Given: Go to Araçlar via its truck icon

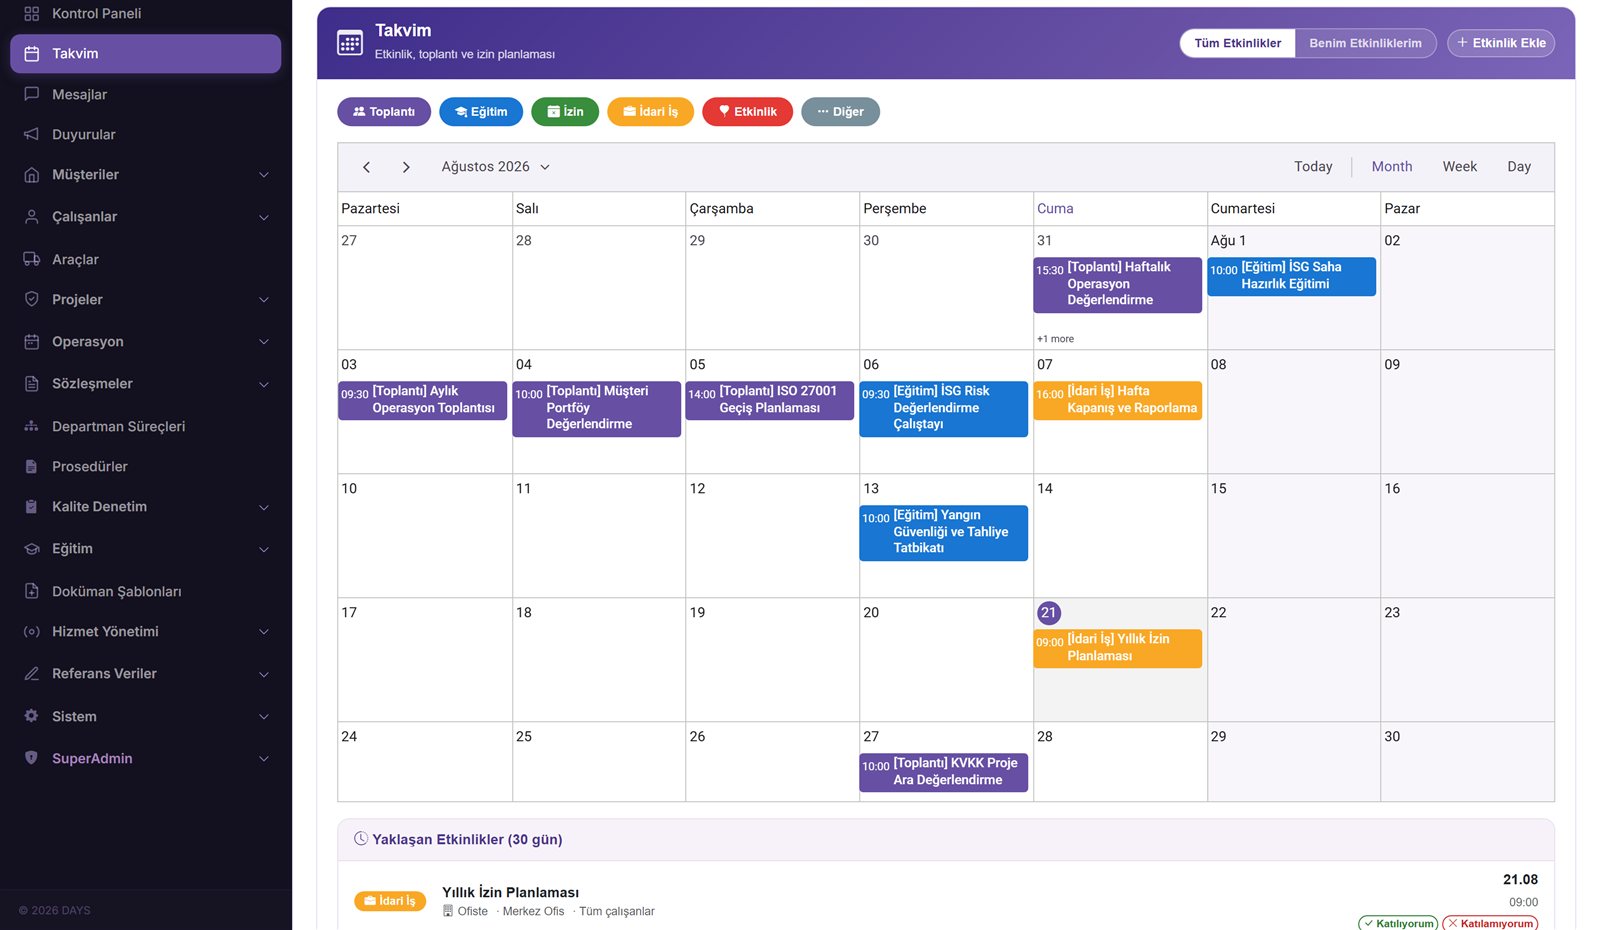Looking at the screenshot, I should click(31, 259).
